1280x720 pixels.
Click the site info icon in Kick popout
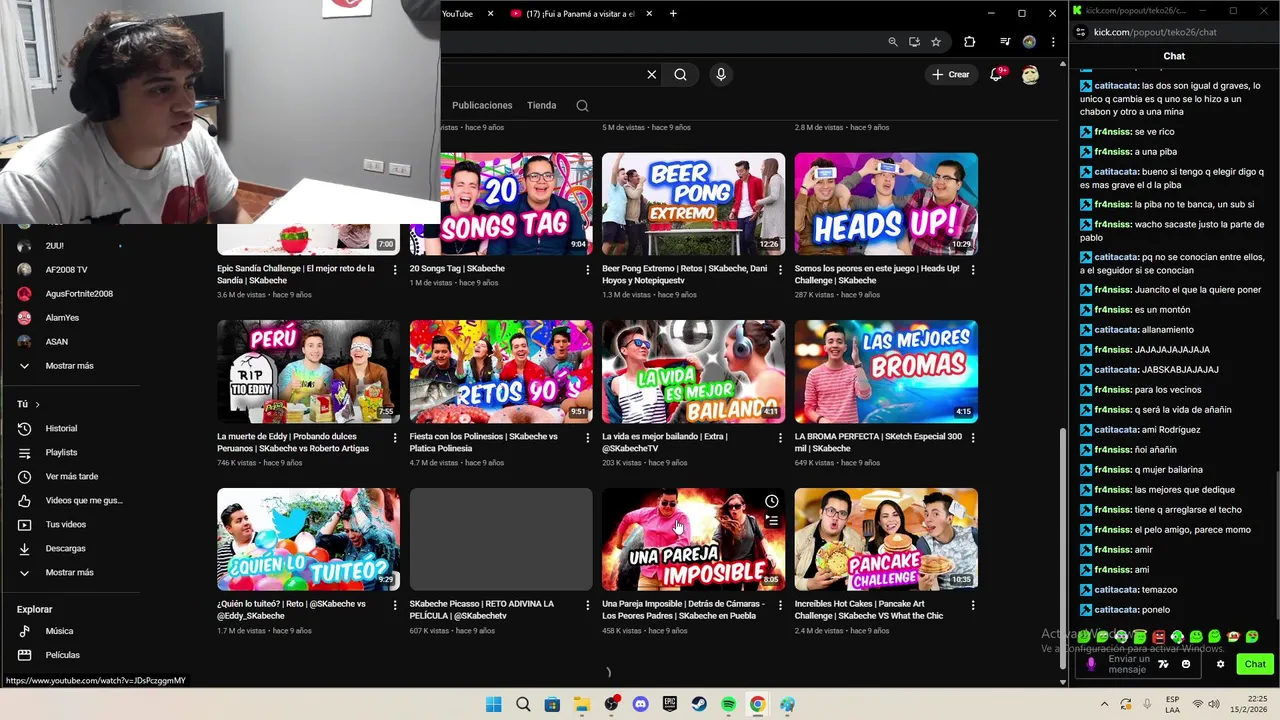(1080, 32)
